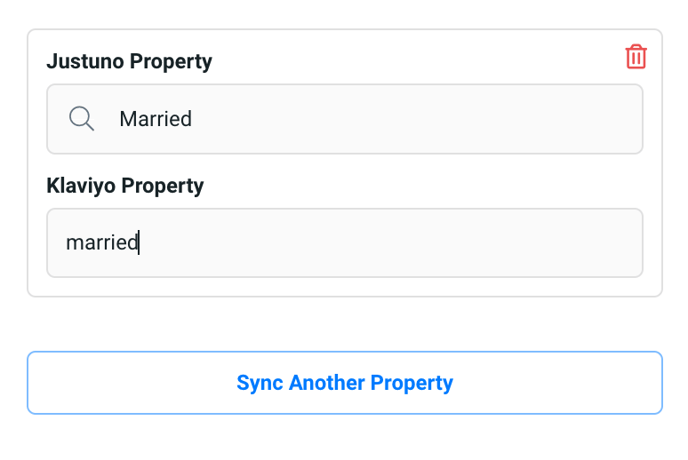
Task: Click the "Married" value in Justuno field
Action: [x=156, y=119]
